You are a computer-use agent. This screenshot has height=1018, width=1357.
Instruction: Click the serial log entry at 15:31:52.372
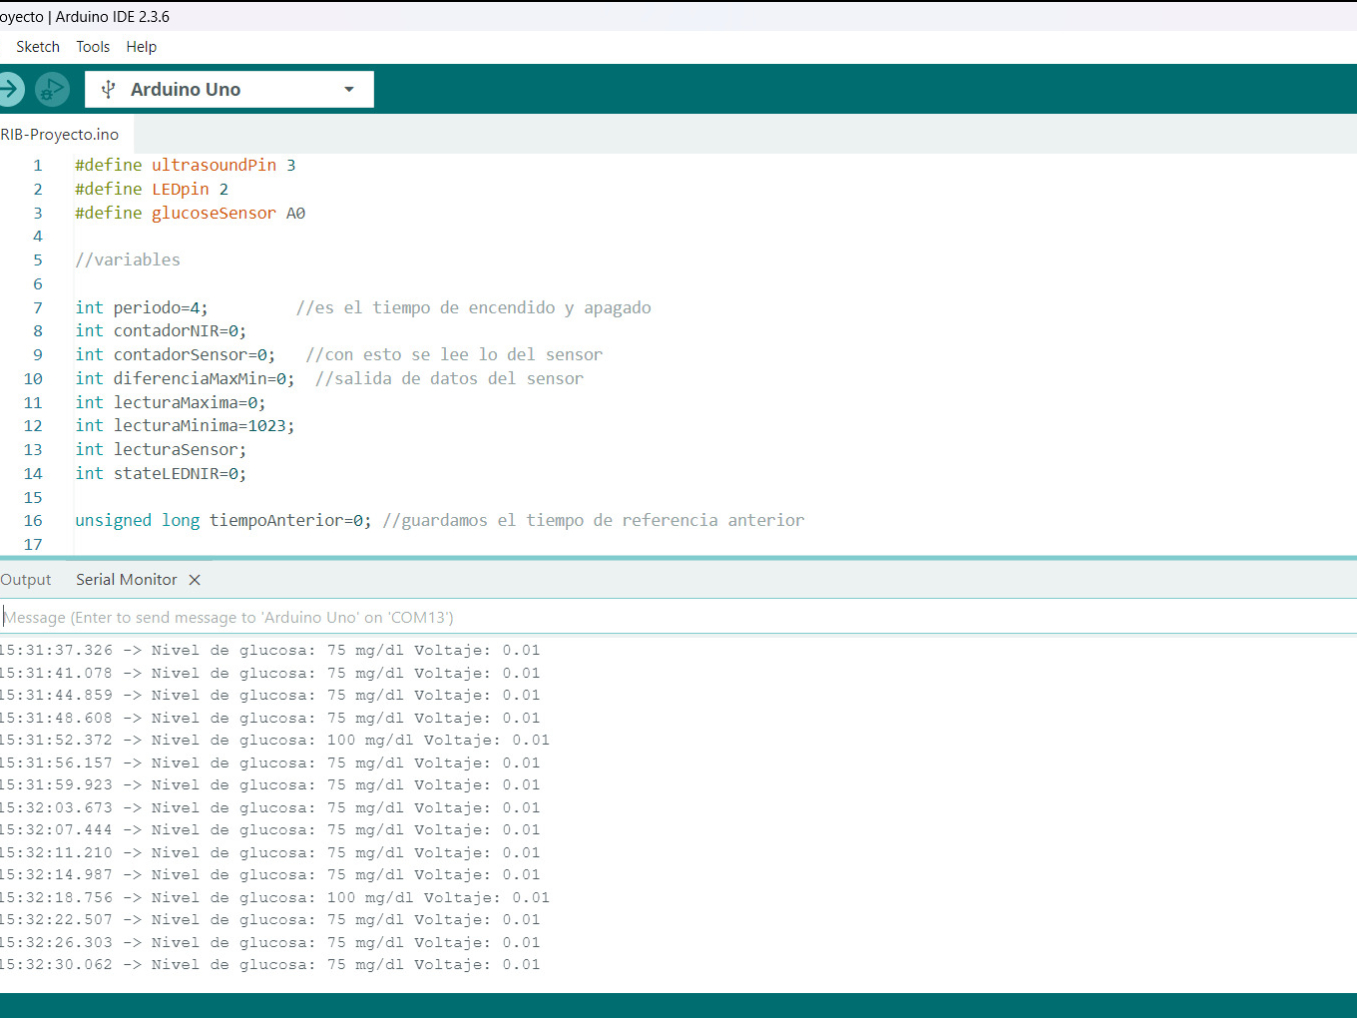[x=275, y=740]
